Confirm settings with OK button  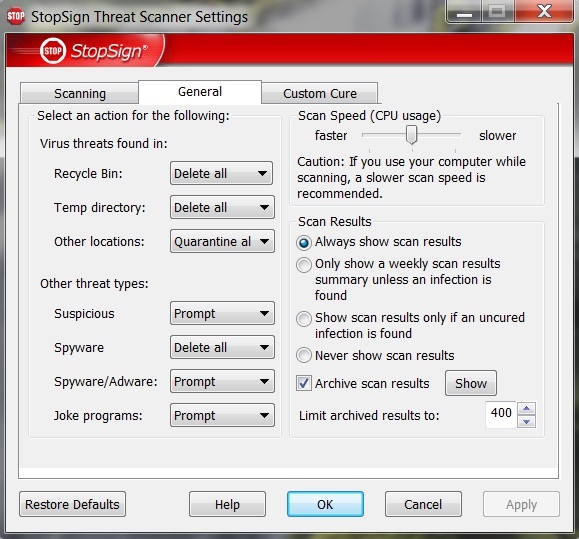pos(325,504)
